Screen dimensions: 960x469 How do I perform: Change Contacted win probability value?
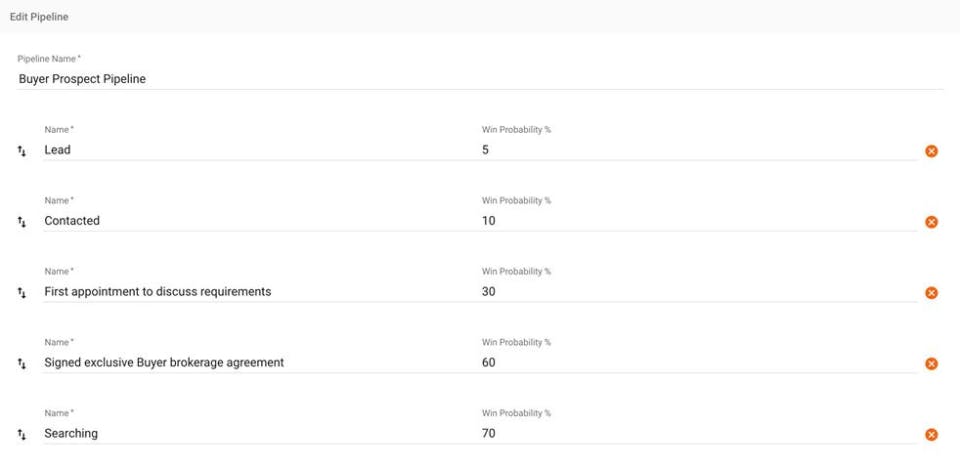697,221
